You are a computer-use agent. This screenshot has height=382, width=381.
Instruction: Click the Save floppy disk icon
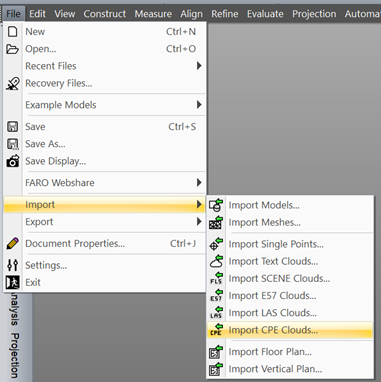pyautogui.click(x=13, y=127)
